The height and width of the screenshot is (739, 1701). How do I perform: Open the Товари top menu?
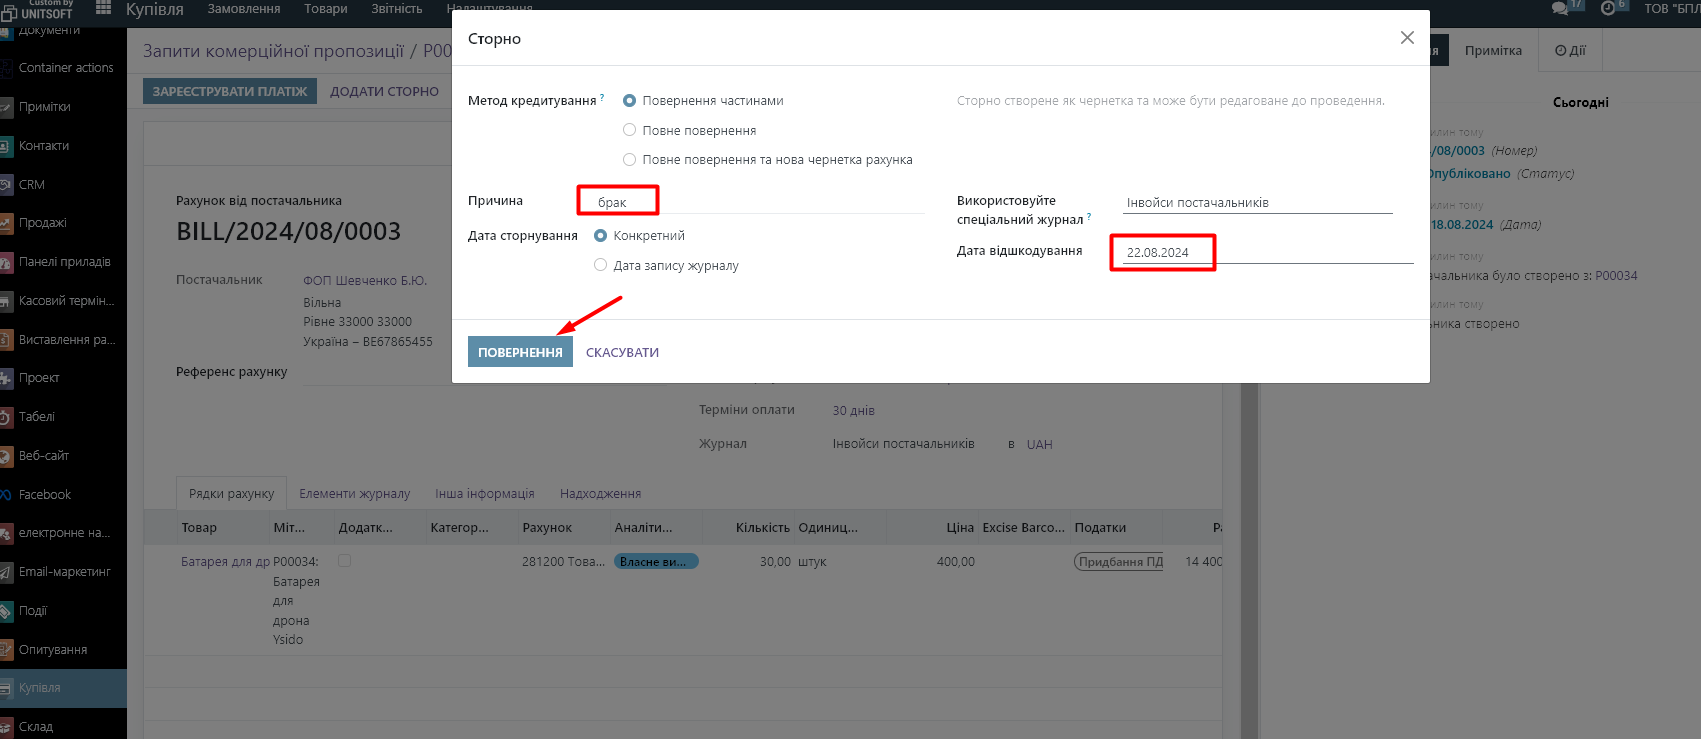click(x=326, y=9)
